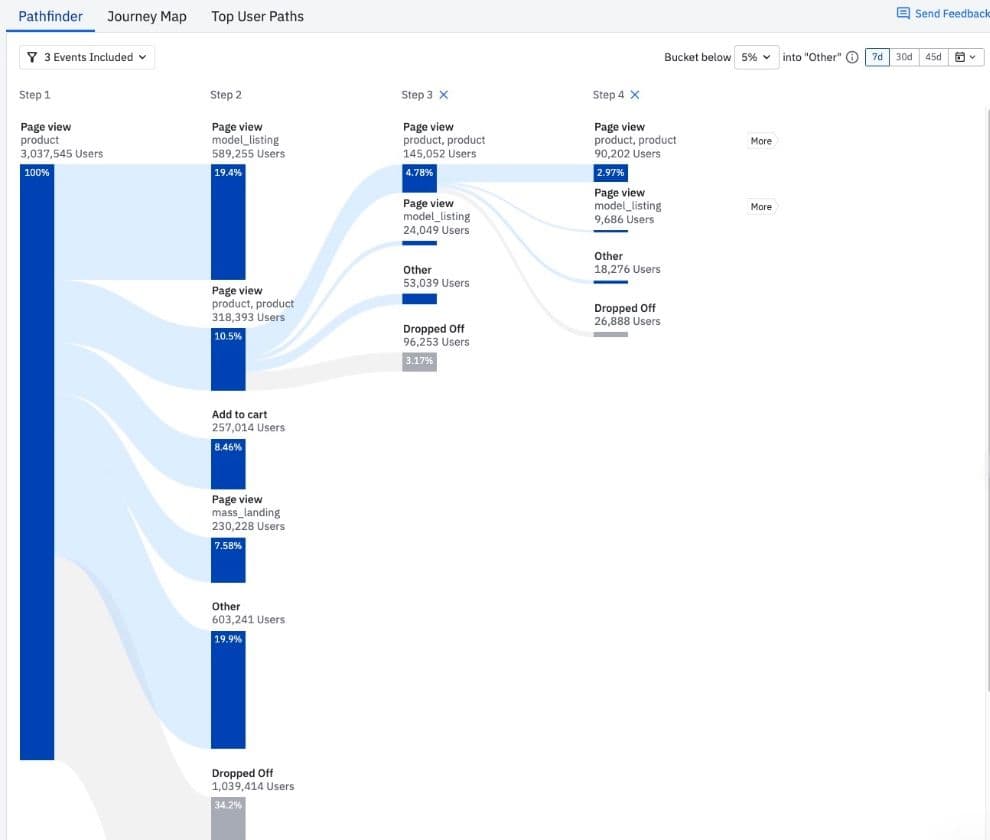Screen dimensions: 990x840
Task: Click the 100% bar in Step 1
Action: click(x=37, y=460)
